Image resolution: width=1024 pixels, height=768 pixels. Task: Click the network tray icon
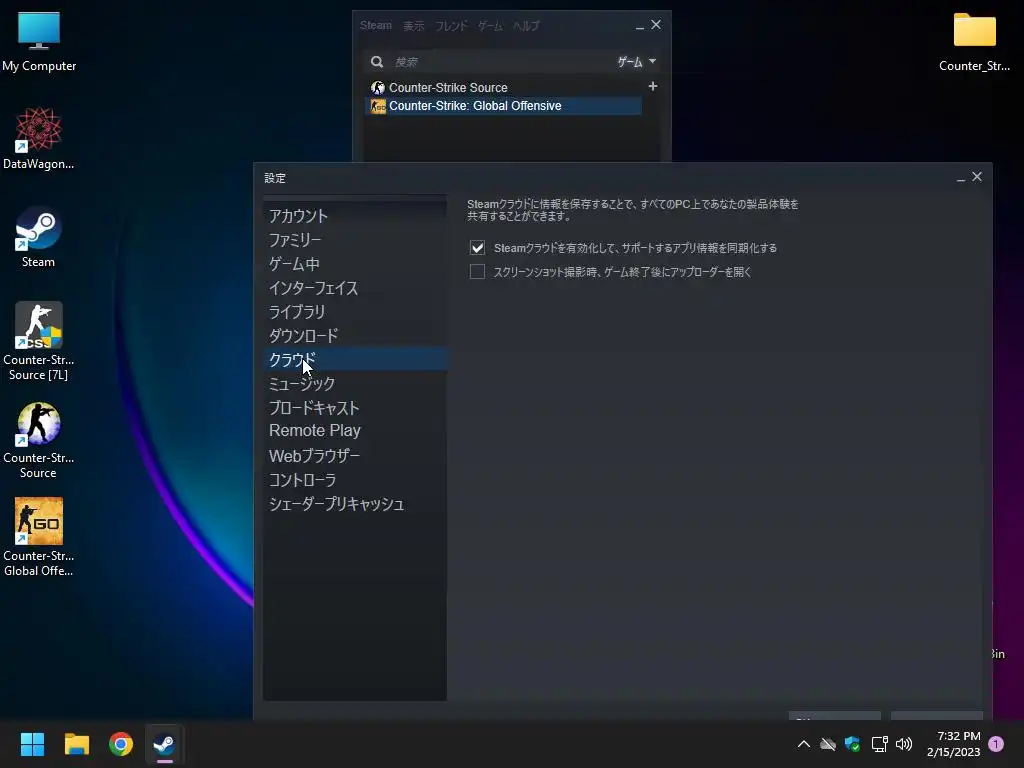pos(880,744)
